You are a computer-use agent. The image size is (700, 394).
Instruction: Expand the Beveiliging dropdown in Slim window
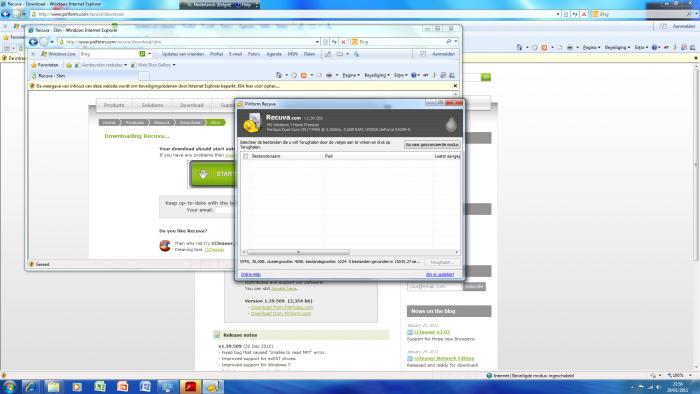pyautogui.click(x=377, y=75)
